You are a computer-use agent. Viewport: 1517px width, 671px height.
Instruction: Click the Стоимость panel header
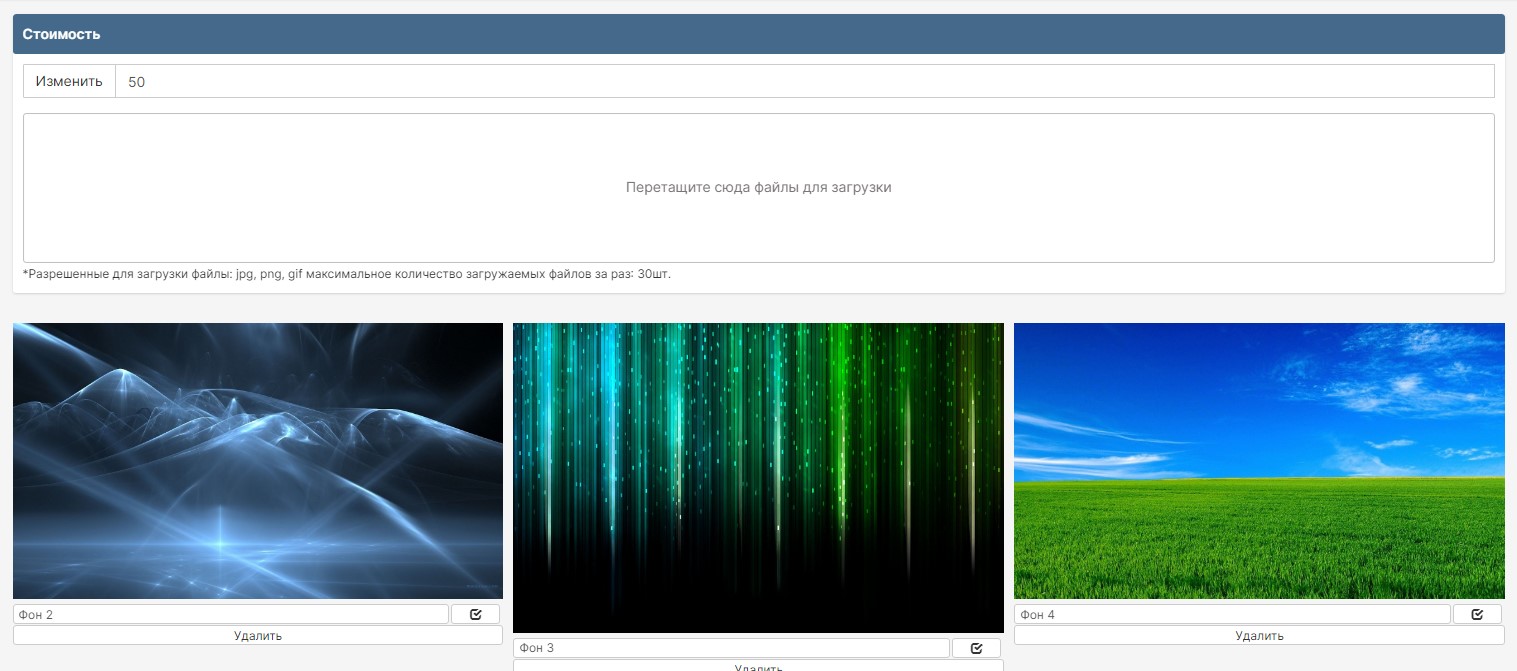point(758,34)
